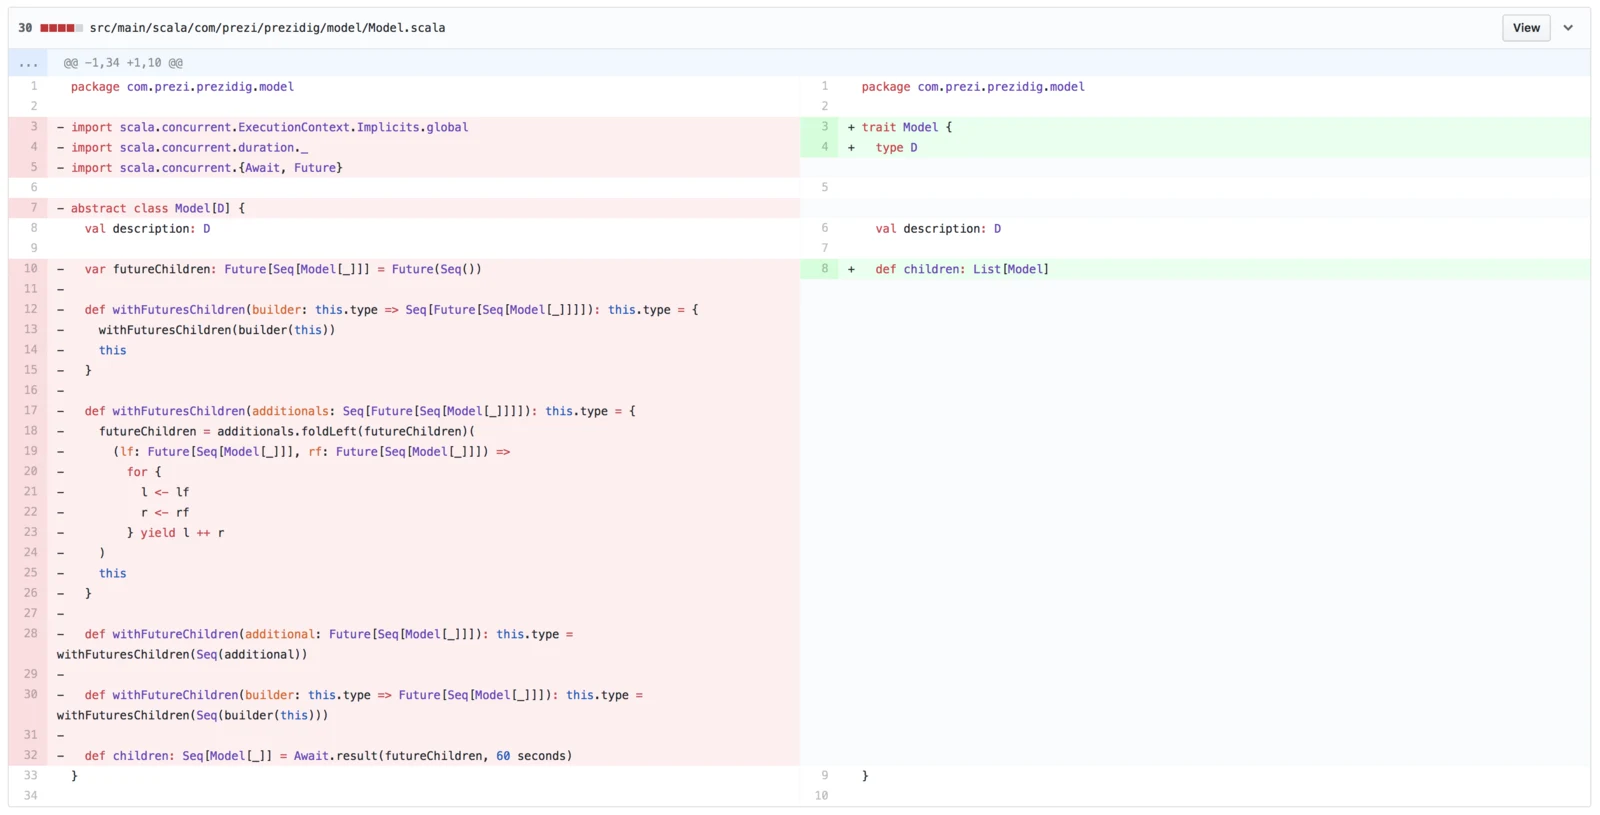Screen dimensions: 1600x815
Task: Select added line number 8
Action: pos(820,269)
